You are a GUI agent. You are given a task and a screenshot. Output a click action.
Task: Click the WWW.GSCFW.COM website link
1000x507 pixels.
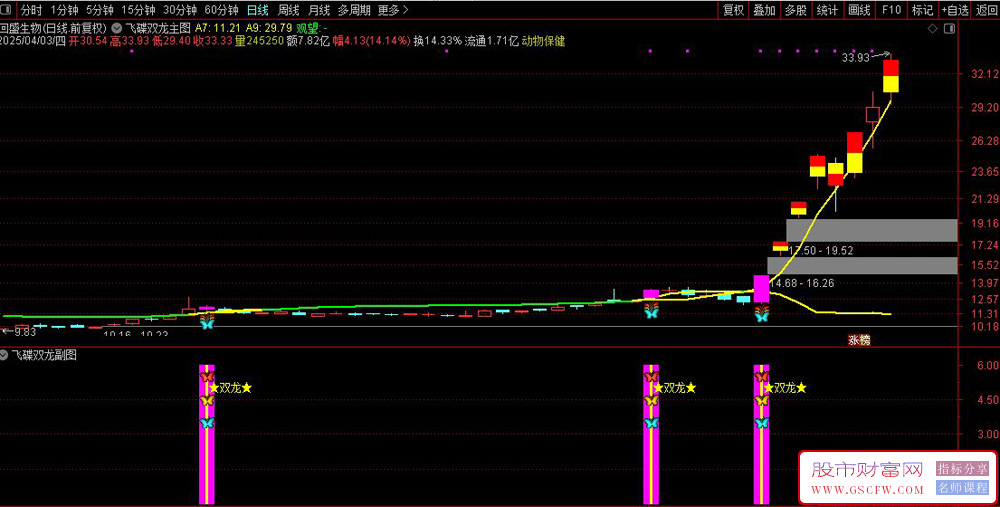click(867, 490)
